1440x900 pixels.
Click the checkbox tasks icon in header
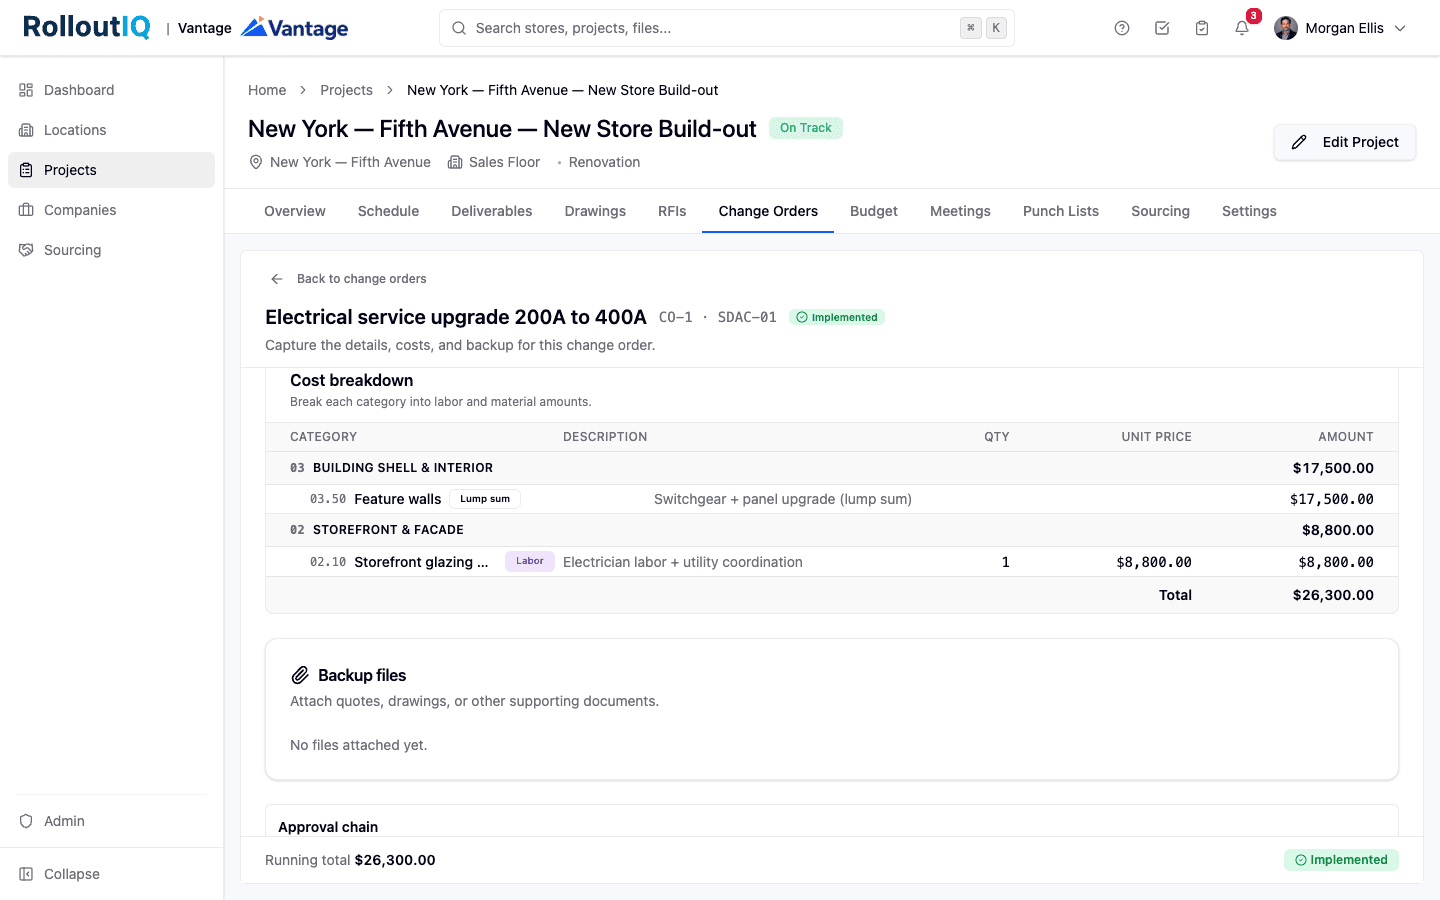click(1162, 28)
